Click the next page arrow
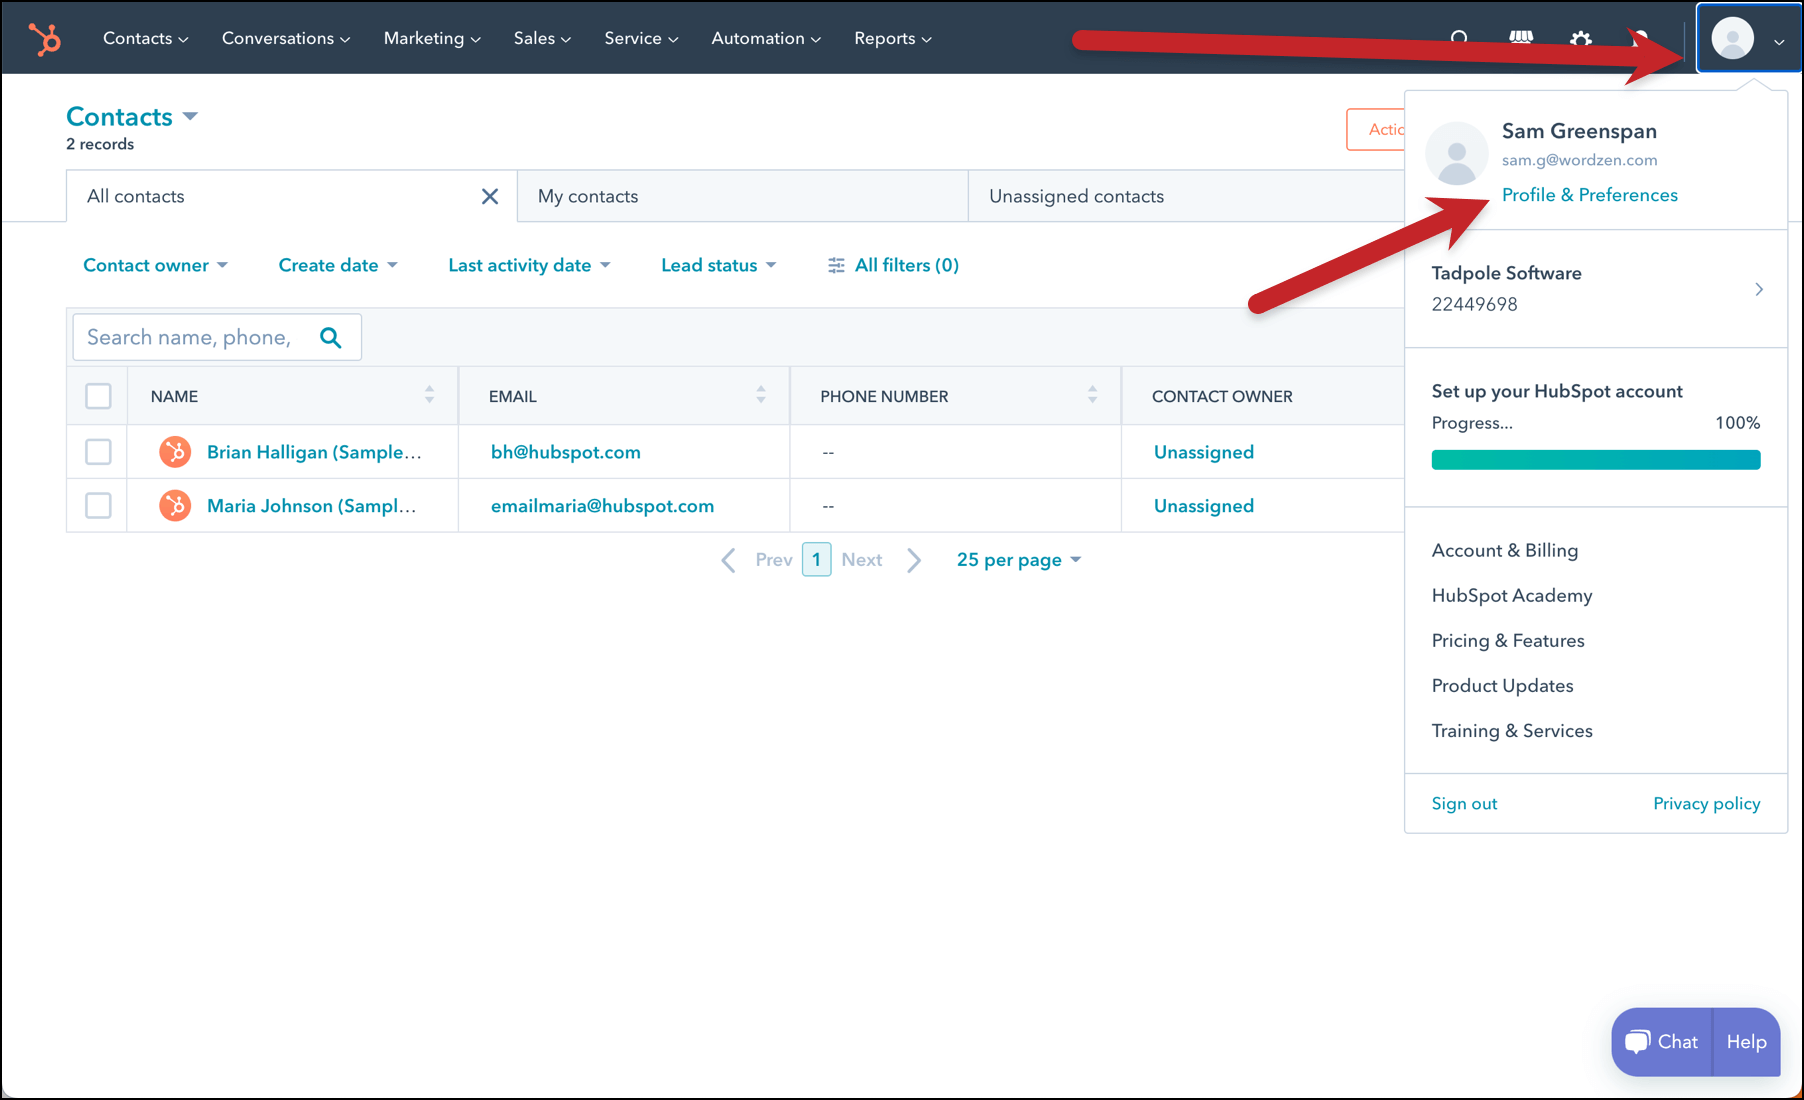The image size is (1804, 1100). 913,560
